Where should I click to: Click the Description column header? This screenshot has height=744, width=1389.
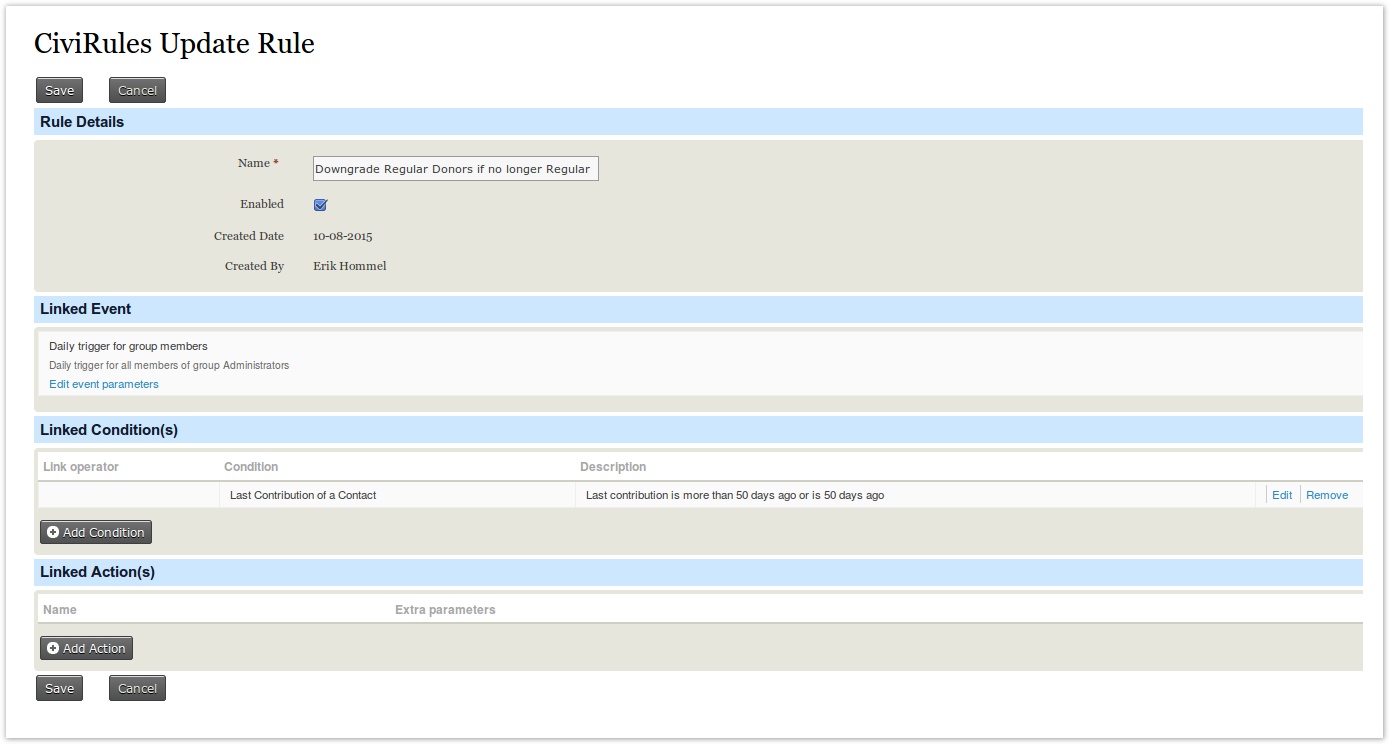click(613, 467)
